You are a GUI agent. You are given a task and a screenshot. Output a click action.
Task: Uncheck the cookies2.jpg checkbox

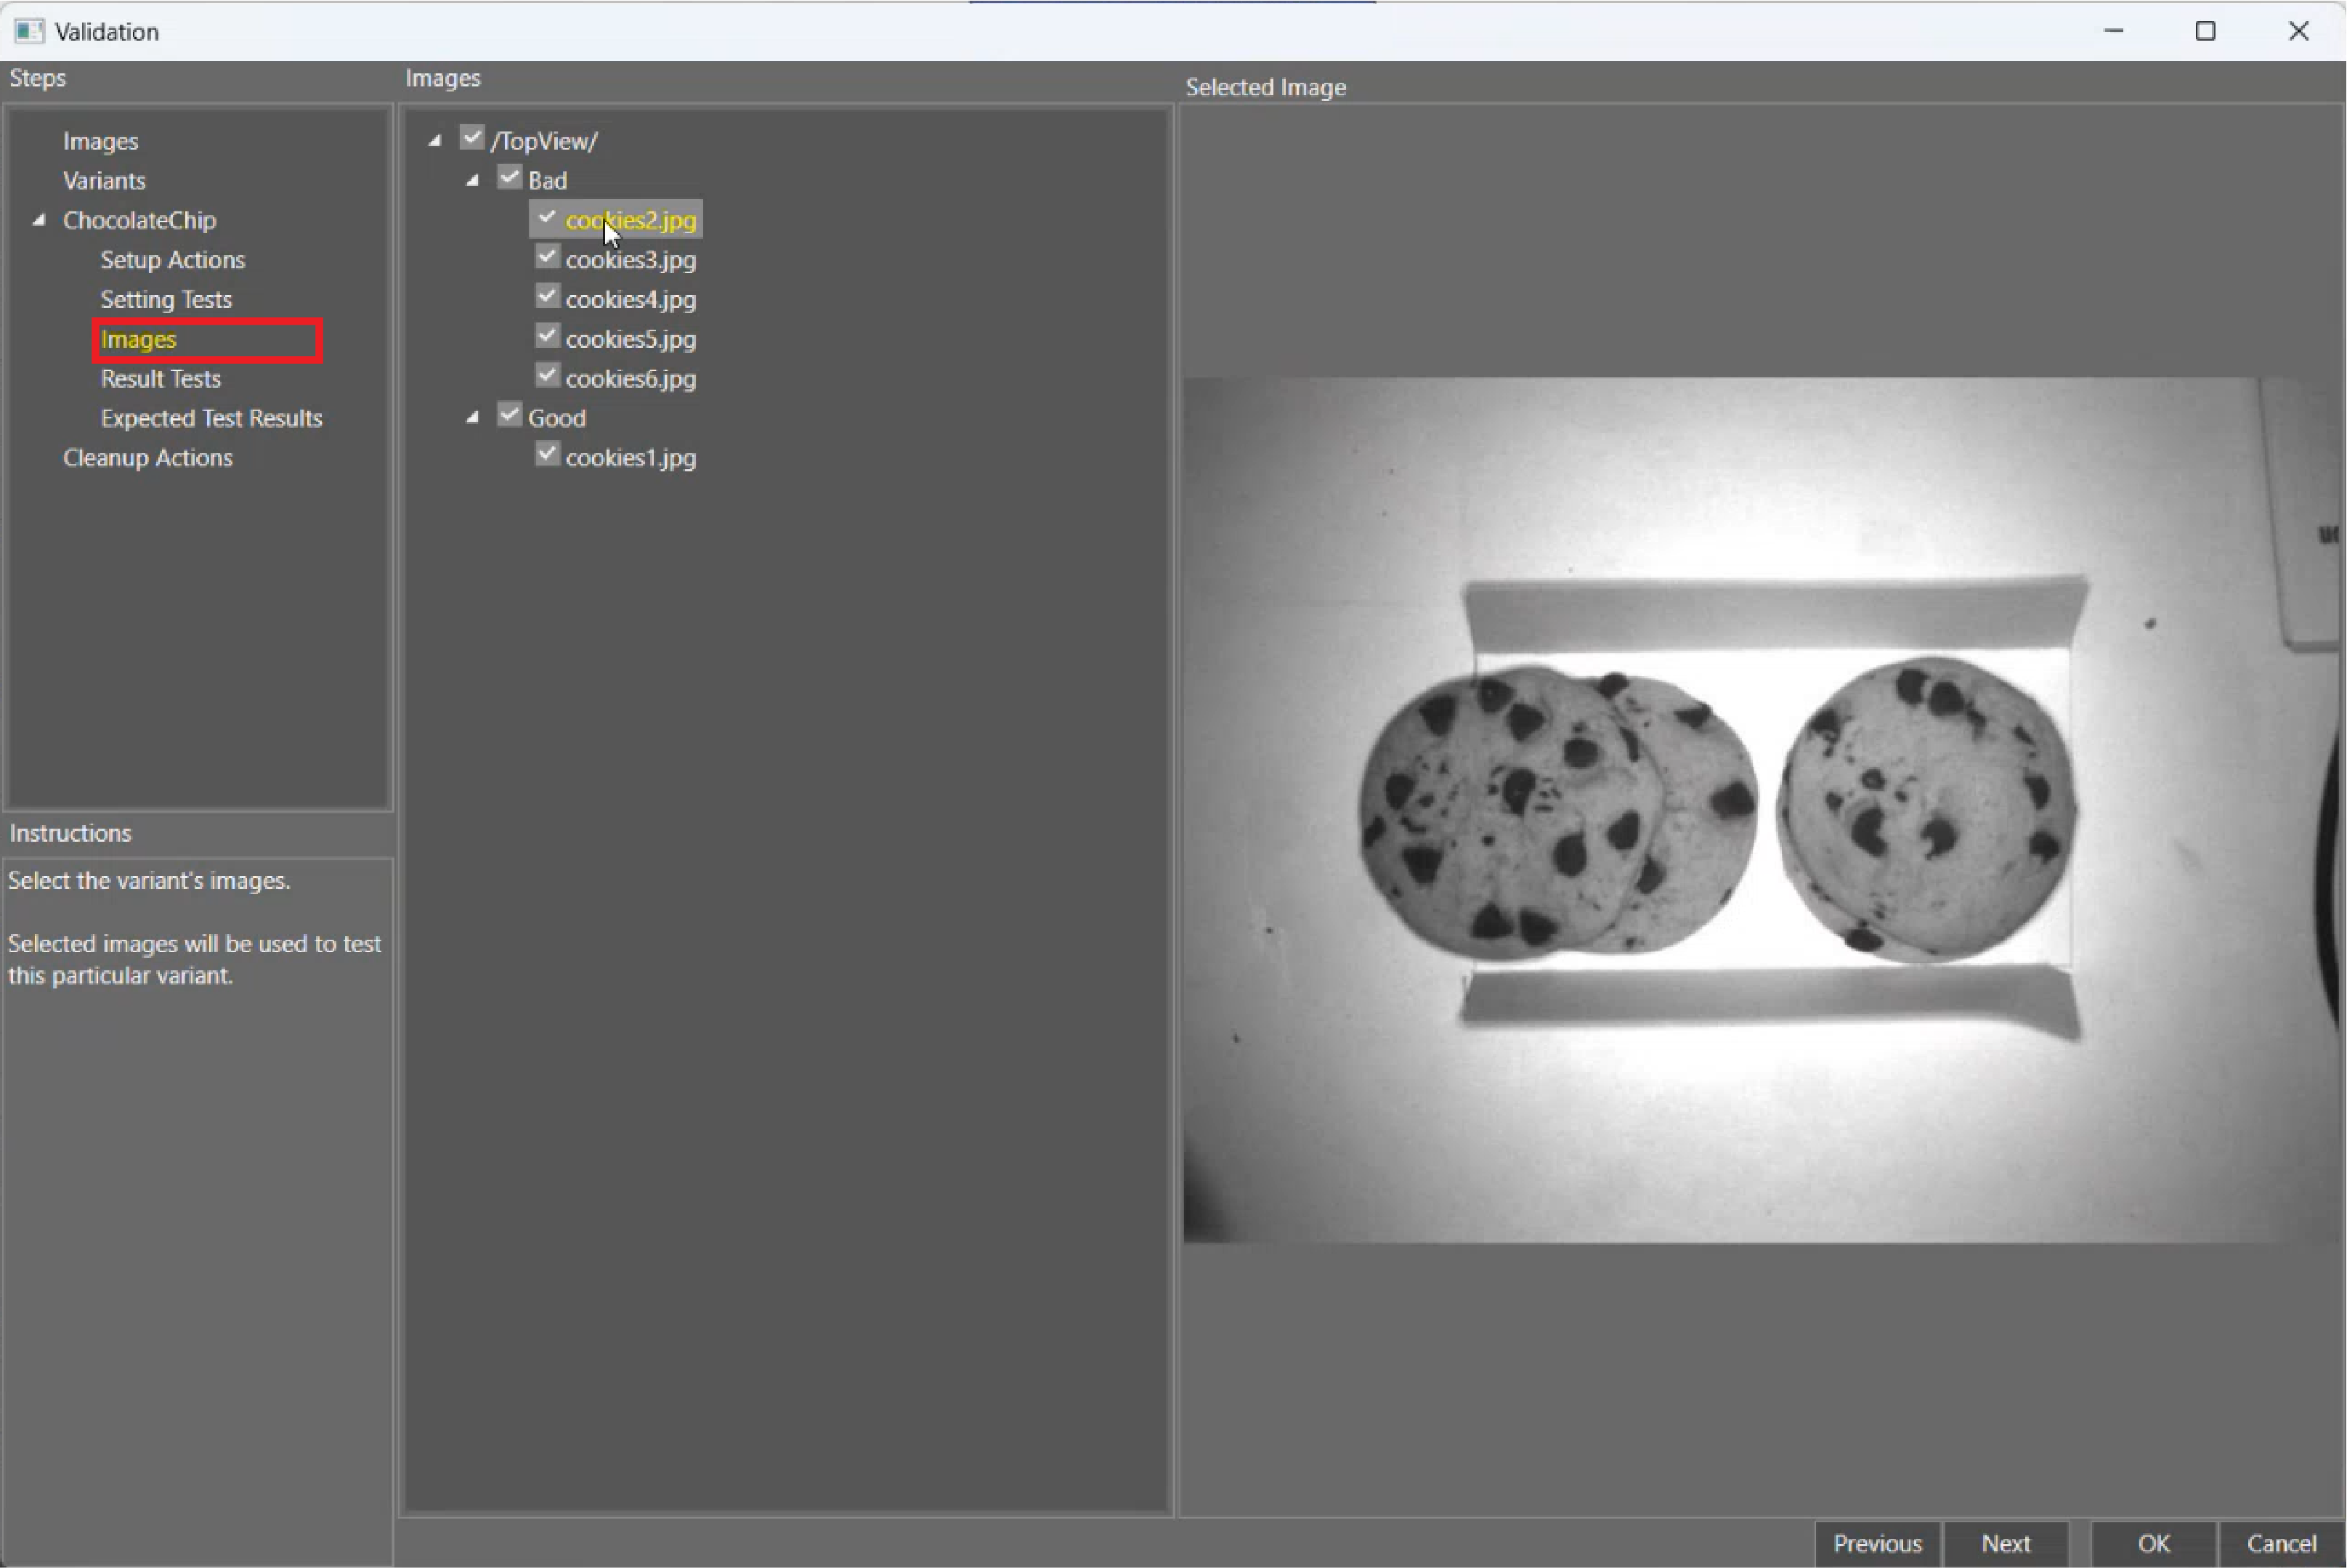click(547, 218)
